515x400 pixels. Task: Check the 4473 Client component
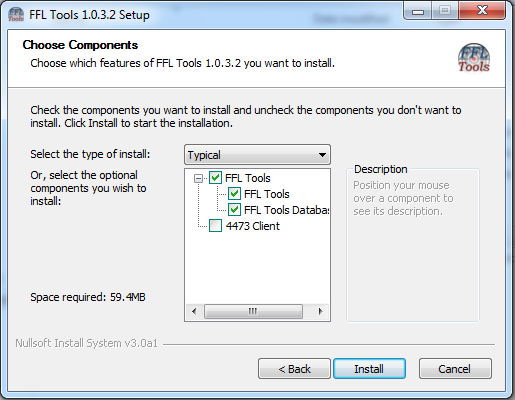tap(215, 226)
